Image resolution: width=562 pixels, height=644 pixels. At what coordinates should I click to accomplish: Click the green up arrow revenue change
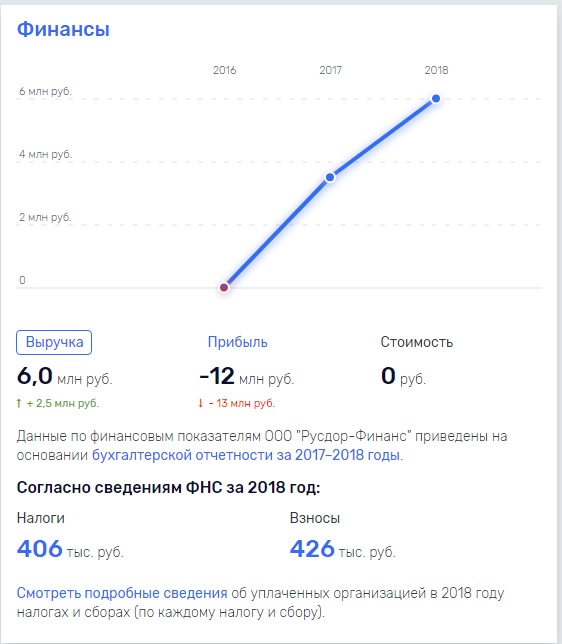[18, 403]
